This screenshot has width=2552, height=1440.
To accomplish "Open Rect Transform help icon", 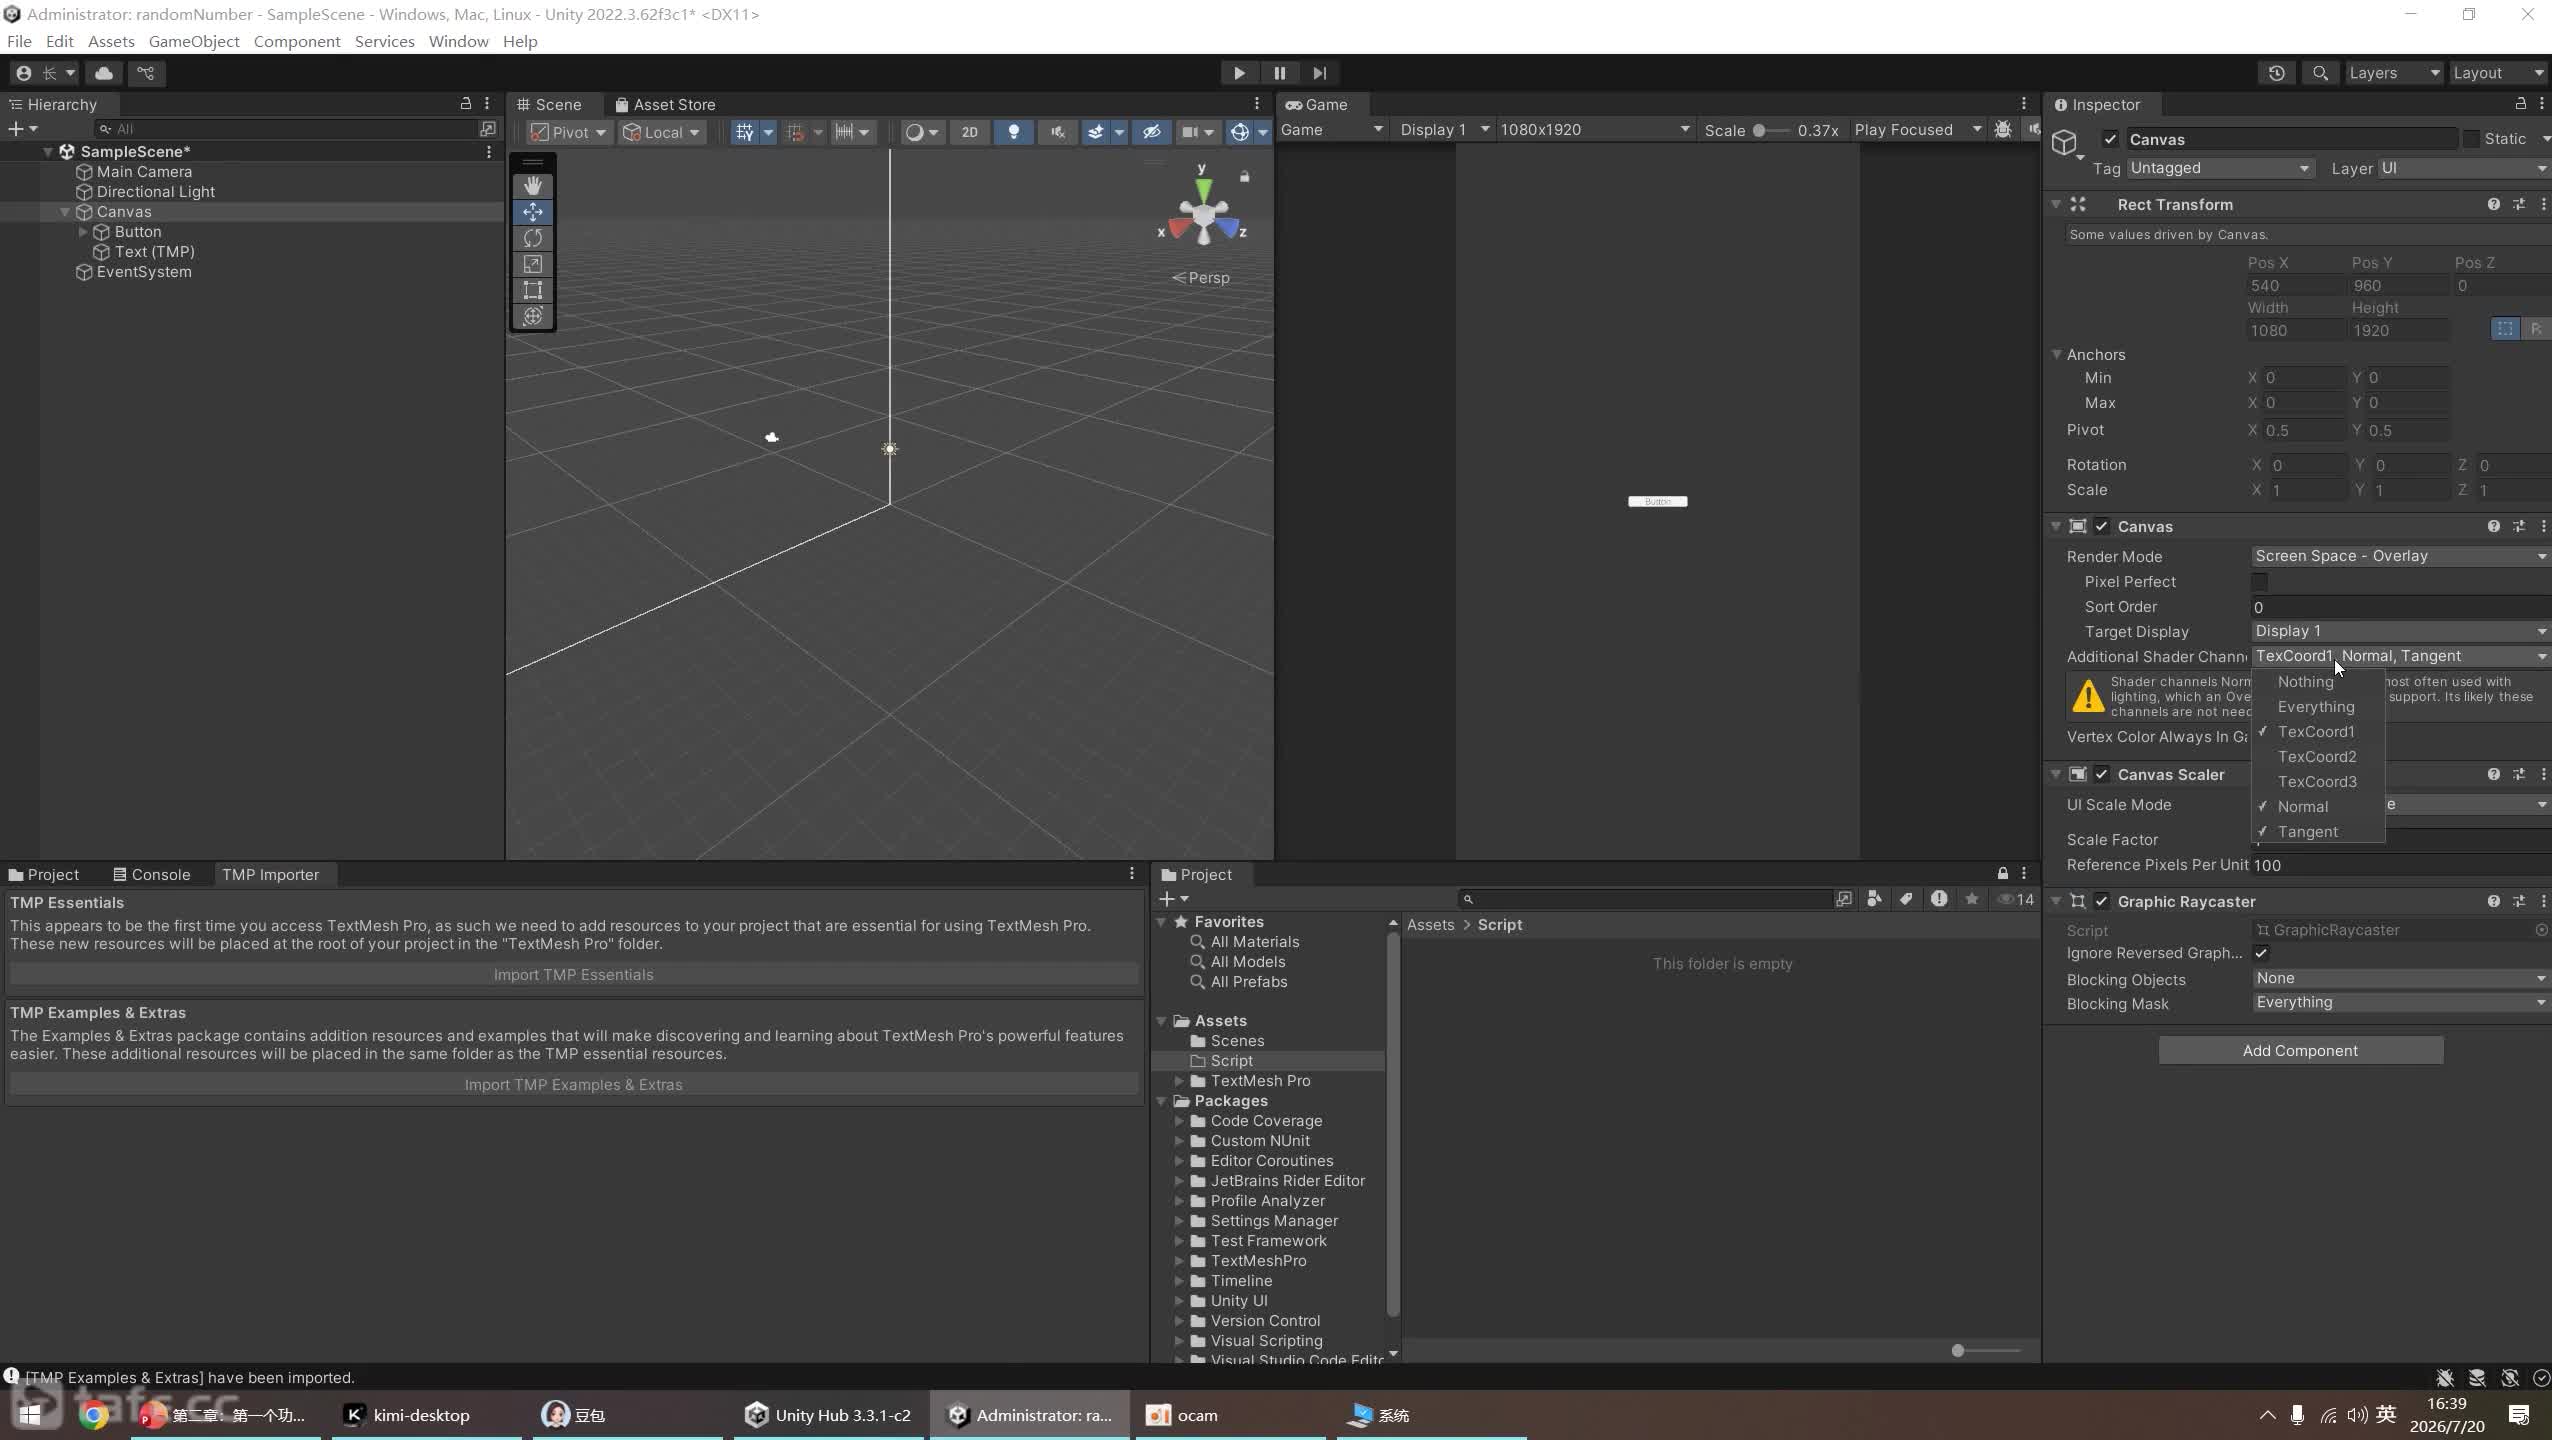I will click(x=2493, y=204).
